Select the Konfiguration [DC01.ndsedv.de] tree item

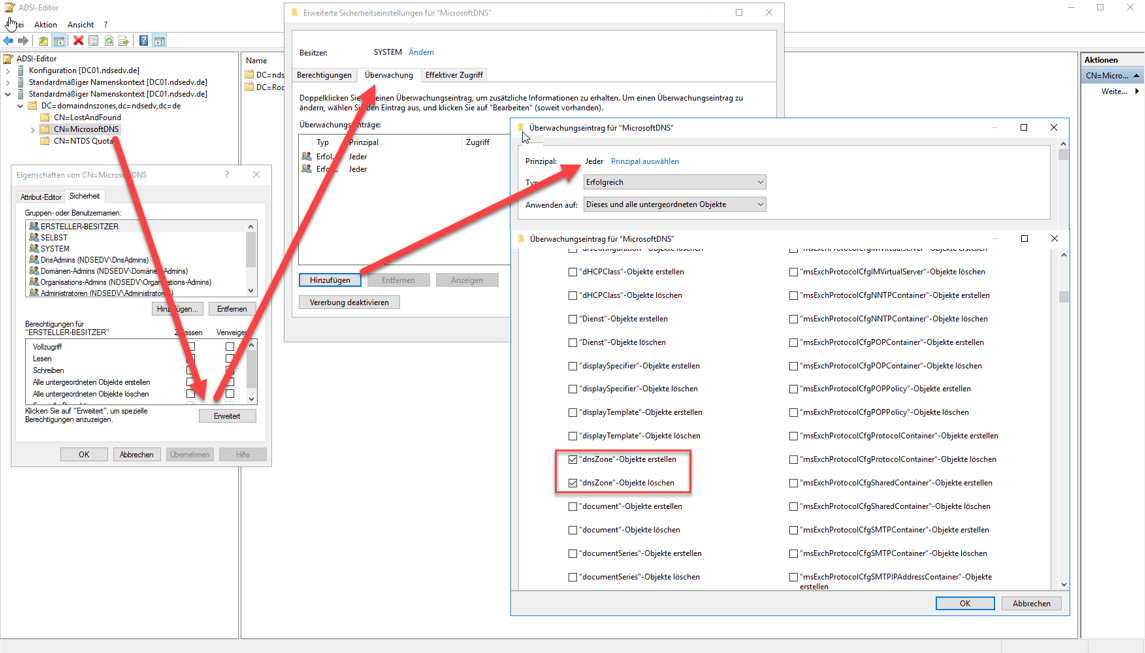(84, 71)
